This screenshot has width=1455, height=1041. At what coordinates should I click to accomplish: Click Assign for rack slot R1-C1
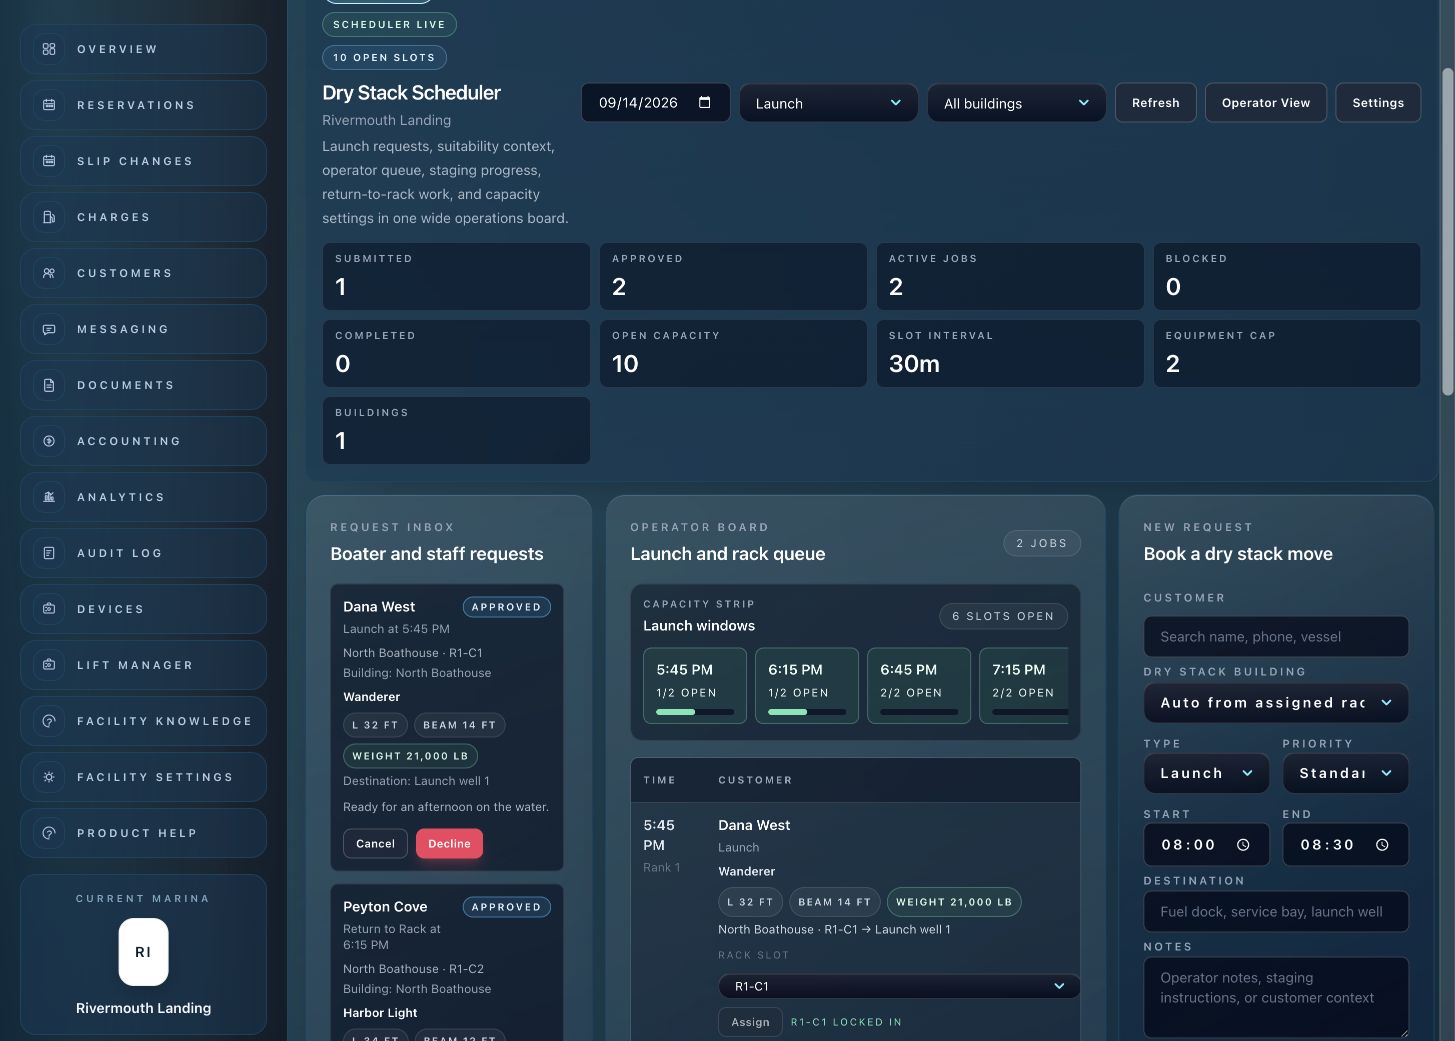750,1022
